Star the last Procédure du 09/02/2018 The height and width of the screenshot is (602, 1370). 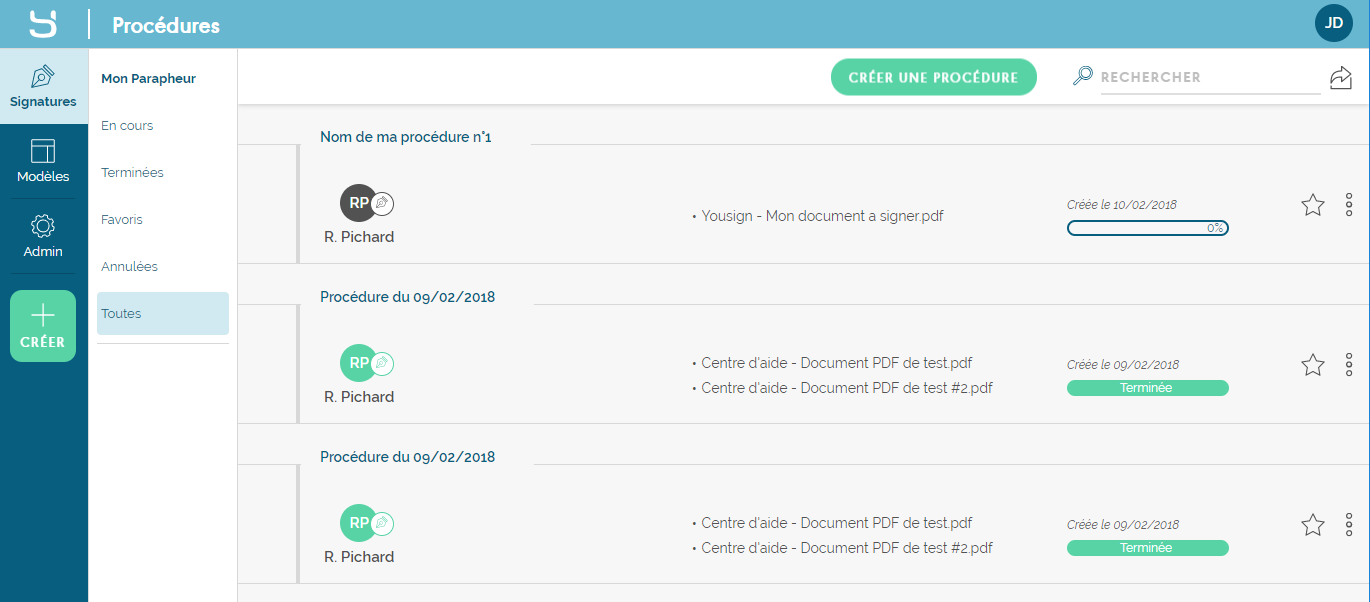pyautogui.click(x=1313, y=525)
